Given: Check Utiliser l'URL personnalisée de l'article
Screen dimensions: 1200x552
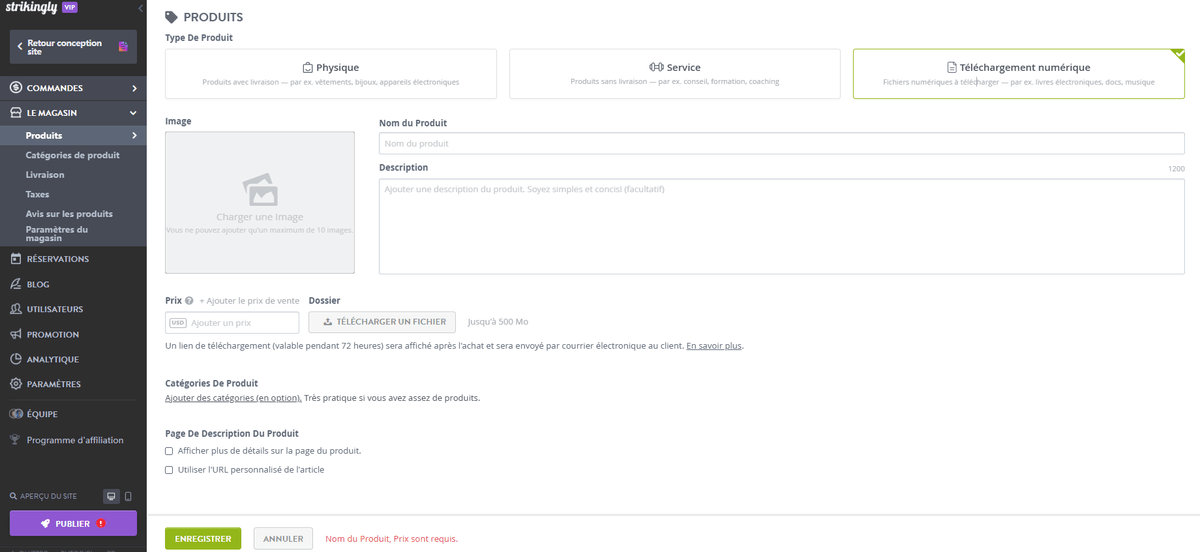Looking at the screenshot, I should click(x=169, y=470).
